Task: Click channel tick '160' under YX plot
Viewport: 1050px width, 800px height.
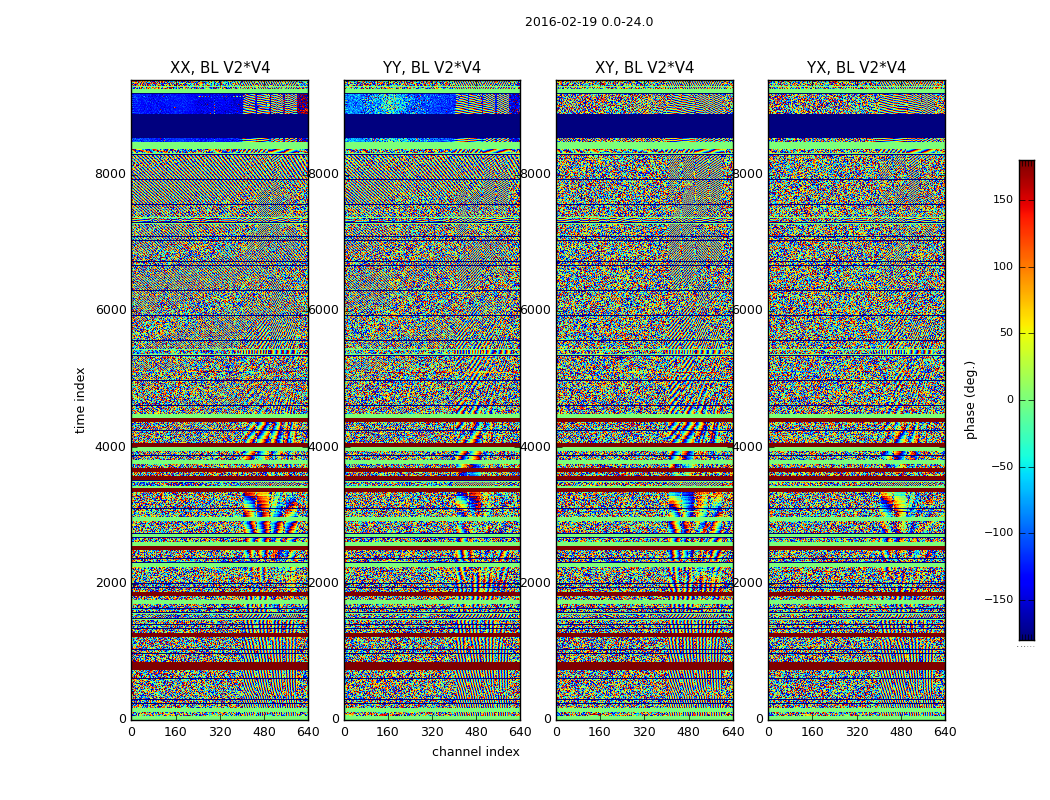Action: [x=812, y=732]
